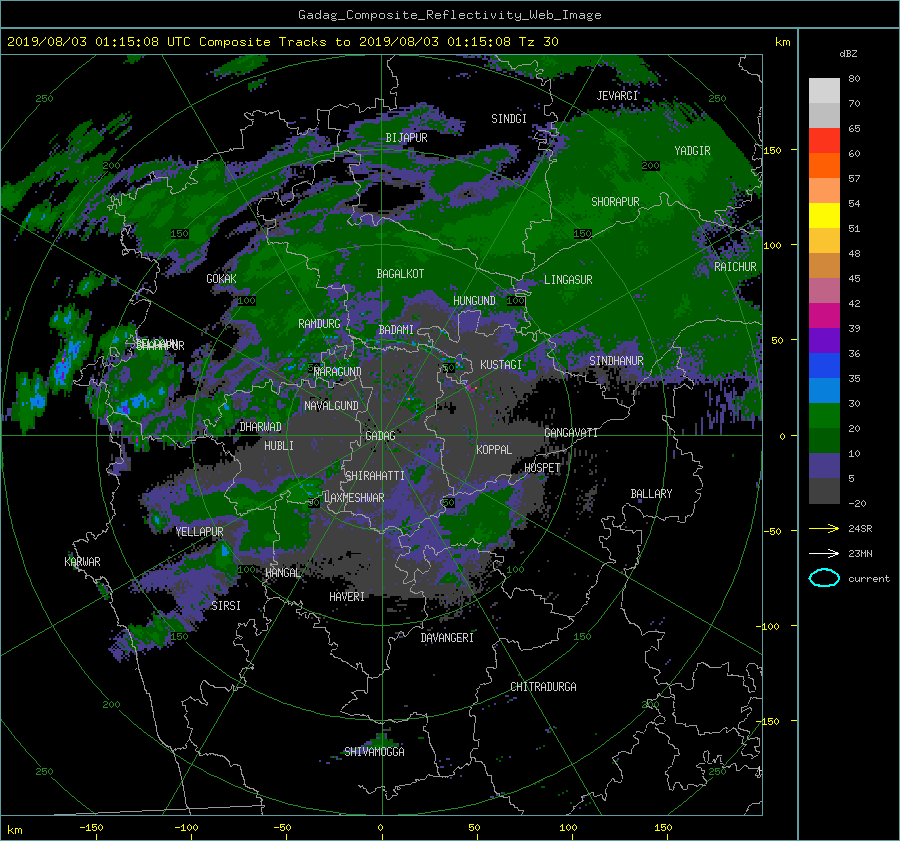
Task: Click the BADAMI city label
Action: pos(396,330)
